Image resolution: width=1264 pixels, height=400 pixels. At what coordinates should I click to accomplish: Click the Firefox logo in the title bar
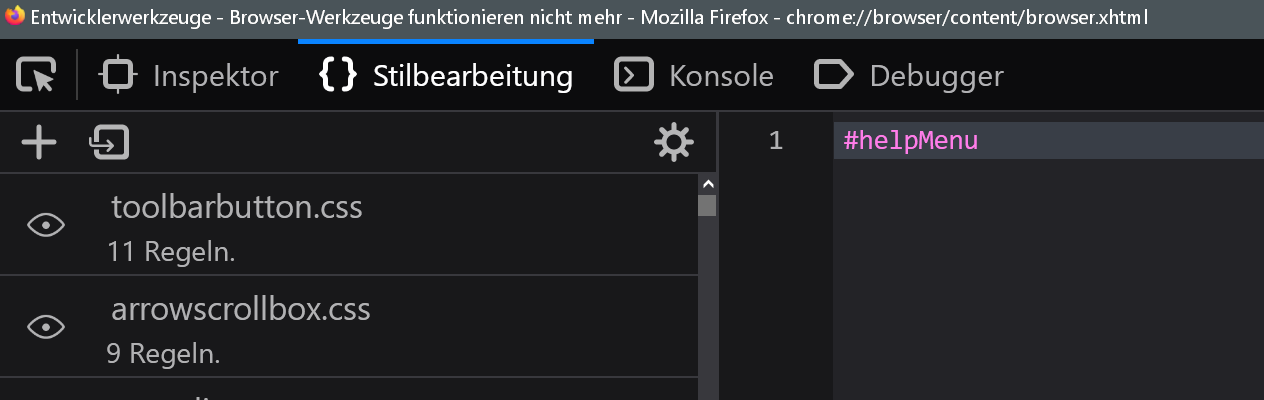pos(14,17)
